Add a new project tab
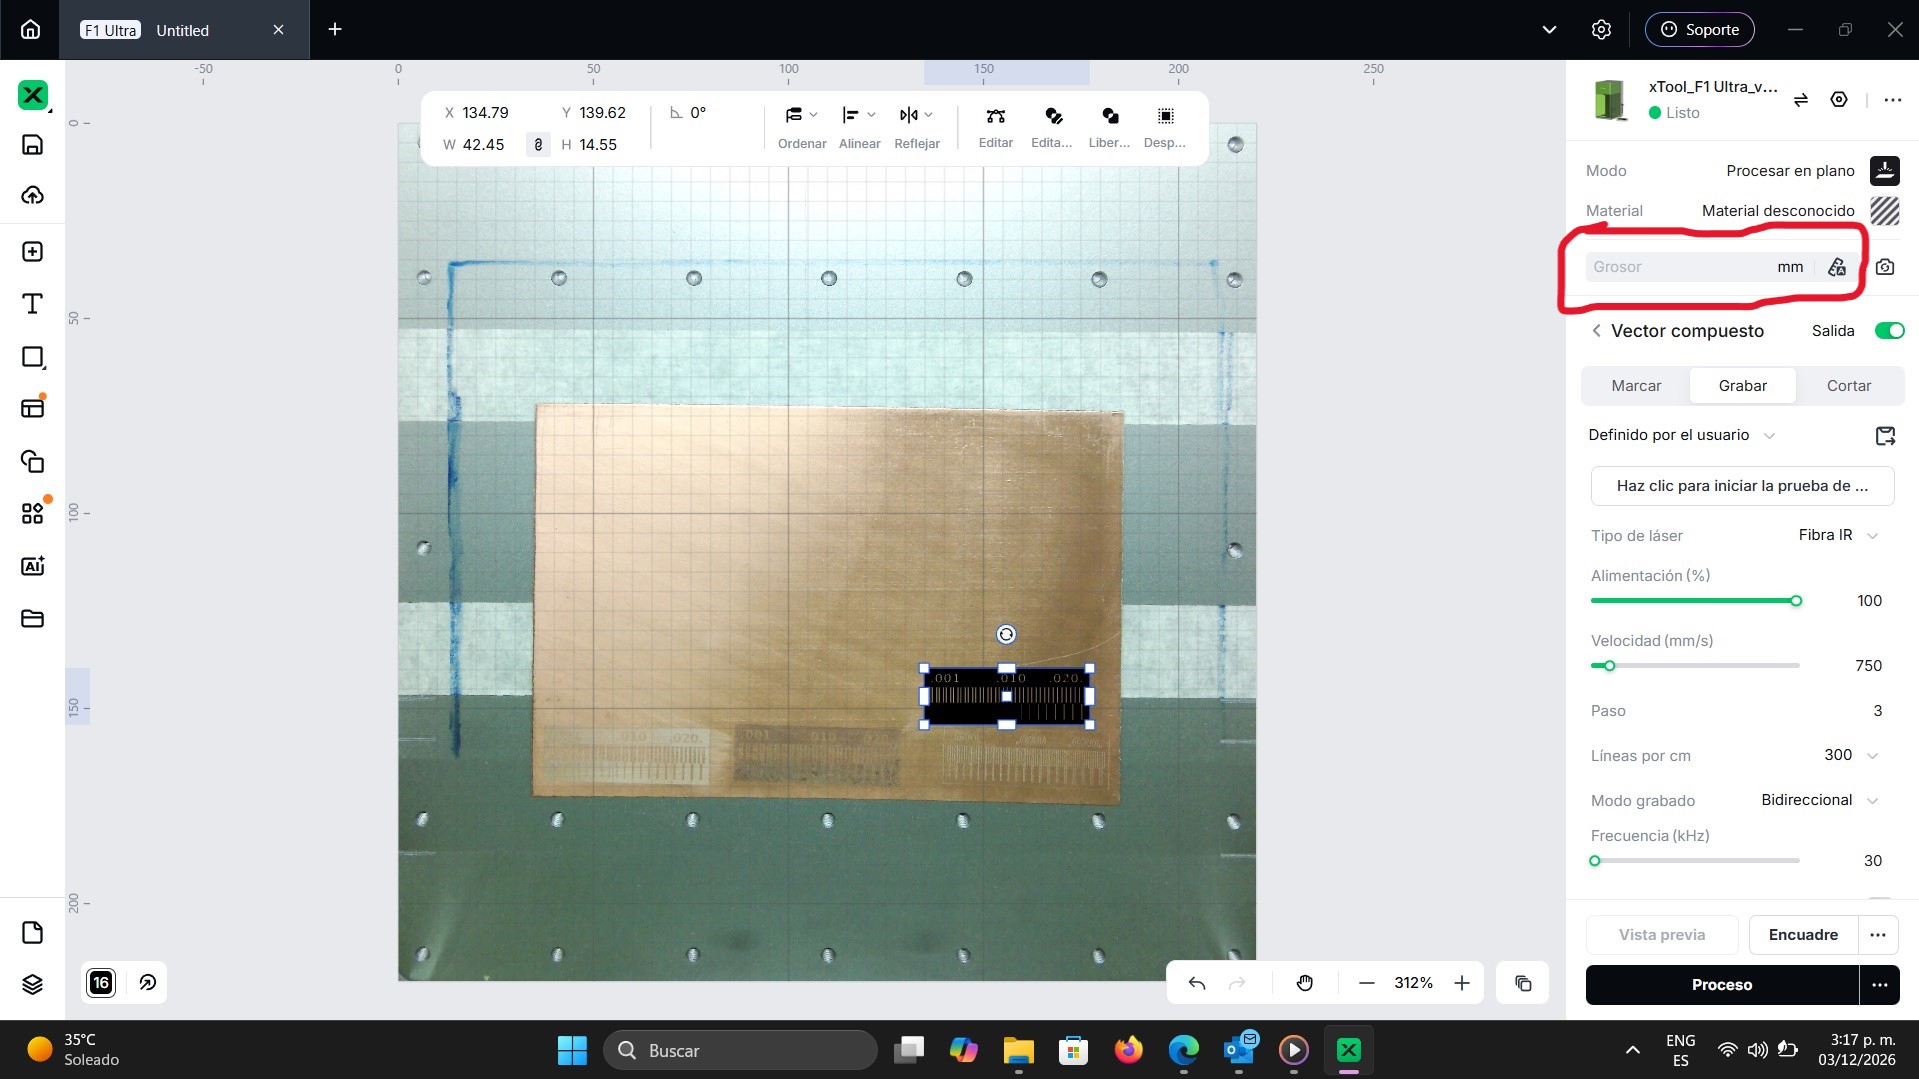The image size is (1919, 1079). click(335, 30)
